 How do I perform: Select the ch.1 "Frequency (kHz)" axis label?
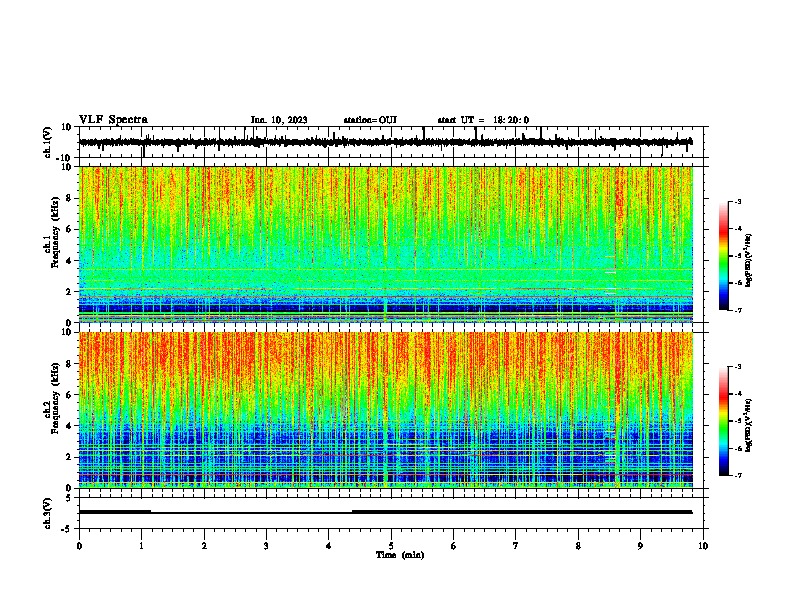point(55,232)
